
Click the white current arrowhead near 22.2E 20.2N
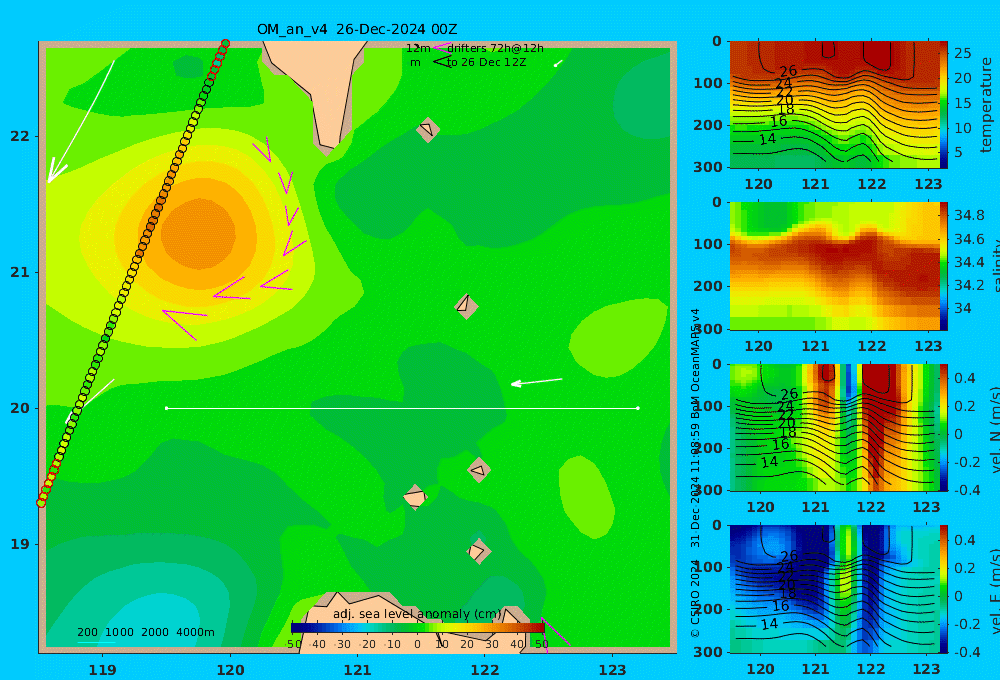pyautogui.click(x=517, y=383)
